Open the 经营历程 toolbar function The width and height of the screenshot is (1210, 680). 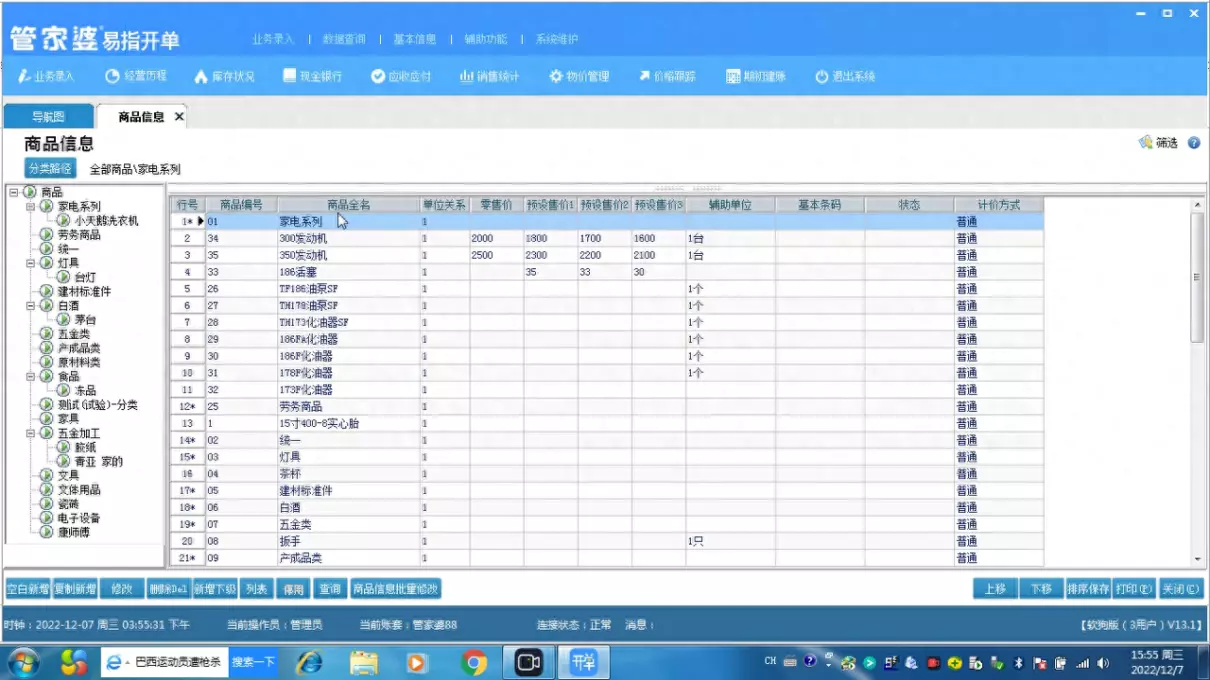click(x=134, y=74)
